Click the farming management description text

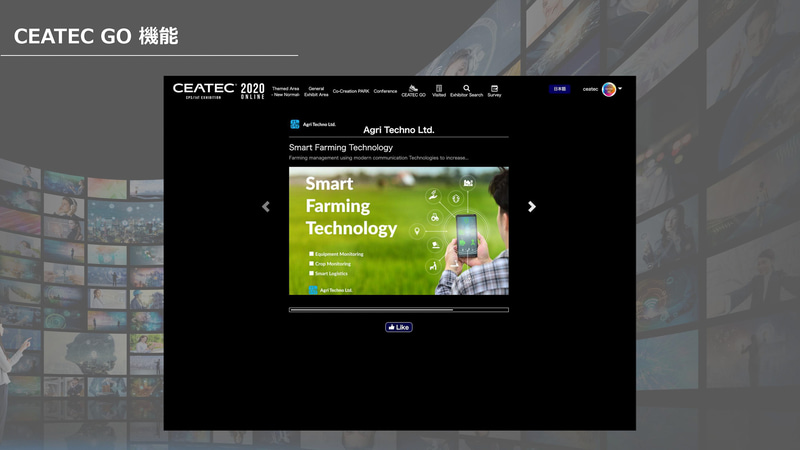379,158
